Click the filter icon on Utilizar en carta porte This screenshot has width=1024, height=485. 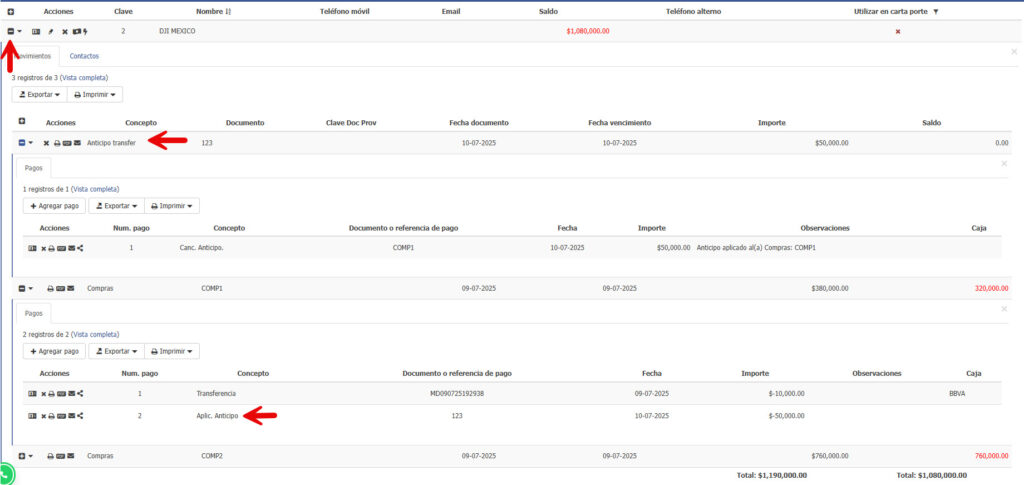936,11
